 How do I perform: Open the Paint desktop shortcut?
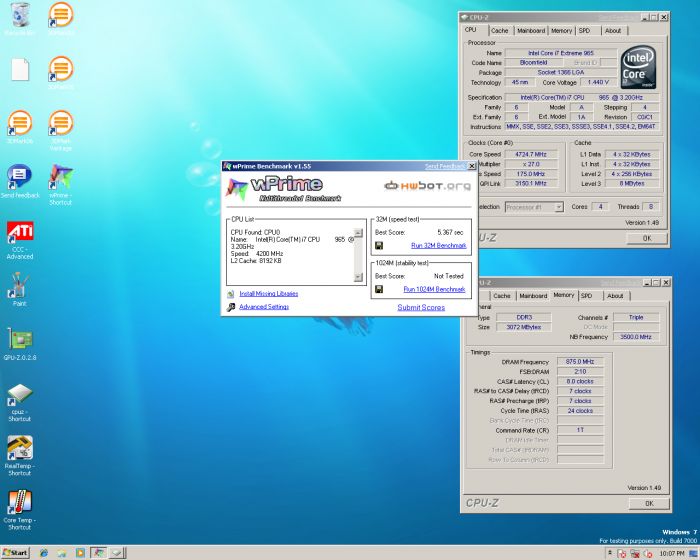pyautogui.click(x=20, y=289)
